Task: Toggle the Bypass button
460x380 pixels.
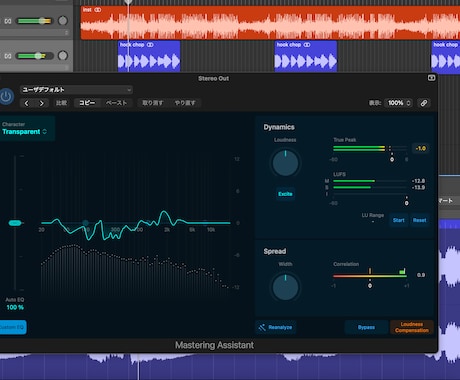Action: point(366,327)
